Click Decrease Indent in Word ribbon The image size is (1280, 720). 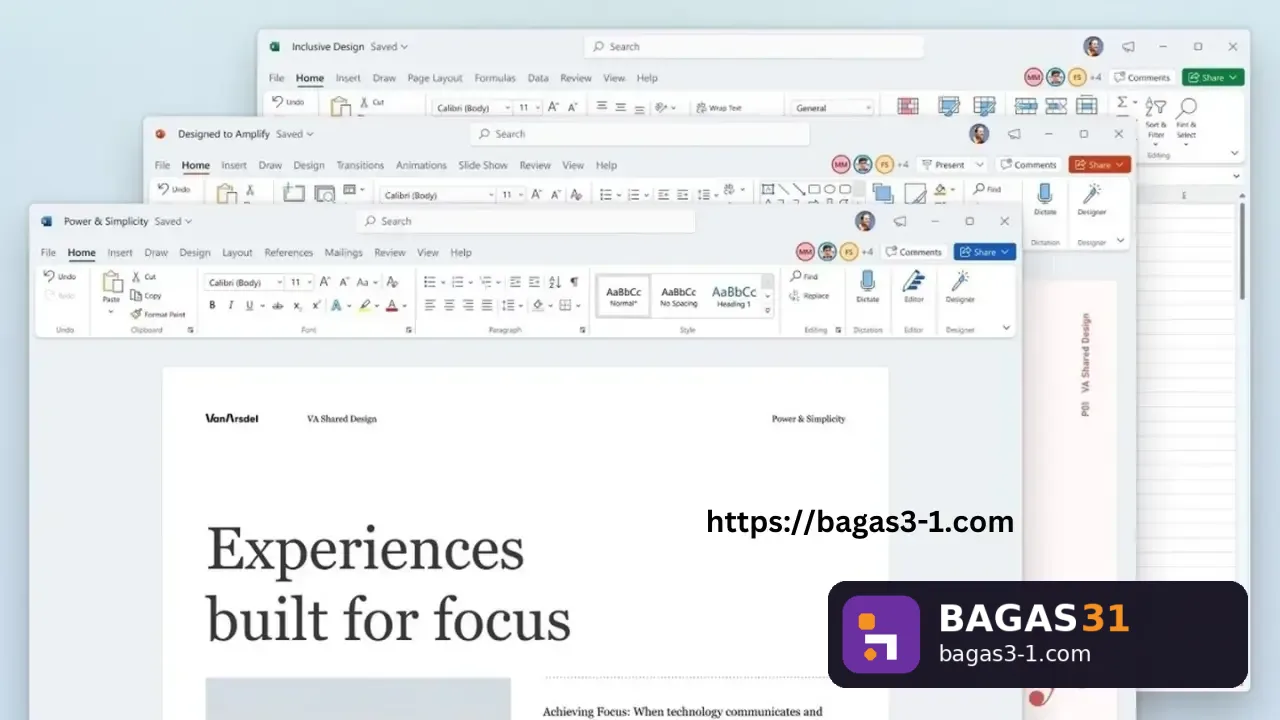coord(515,282)
